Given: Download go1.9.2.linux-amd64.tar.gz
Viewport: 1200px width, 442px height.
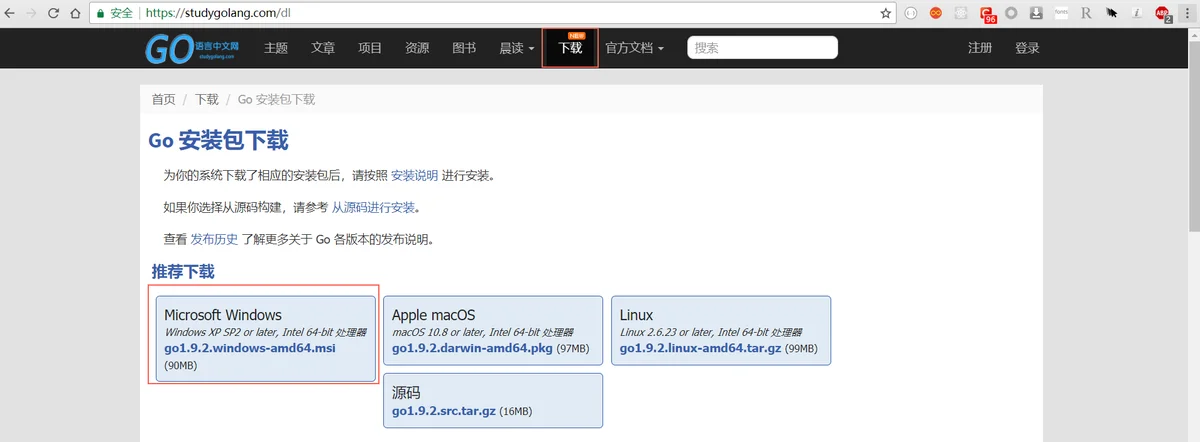Looking at the screenshot, I should 699,348.
